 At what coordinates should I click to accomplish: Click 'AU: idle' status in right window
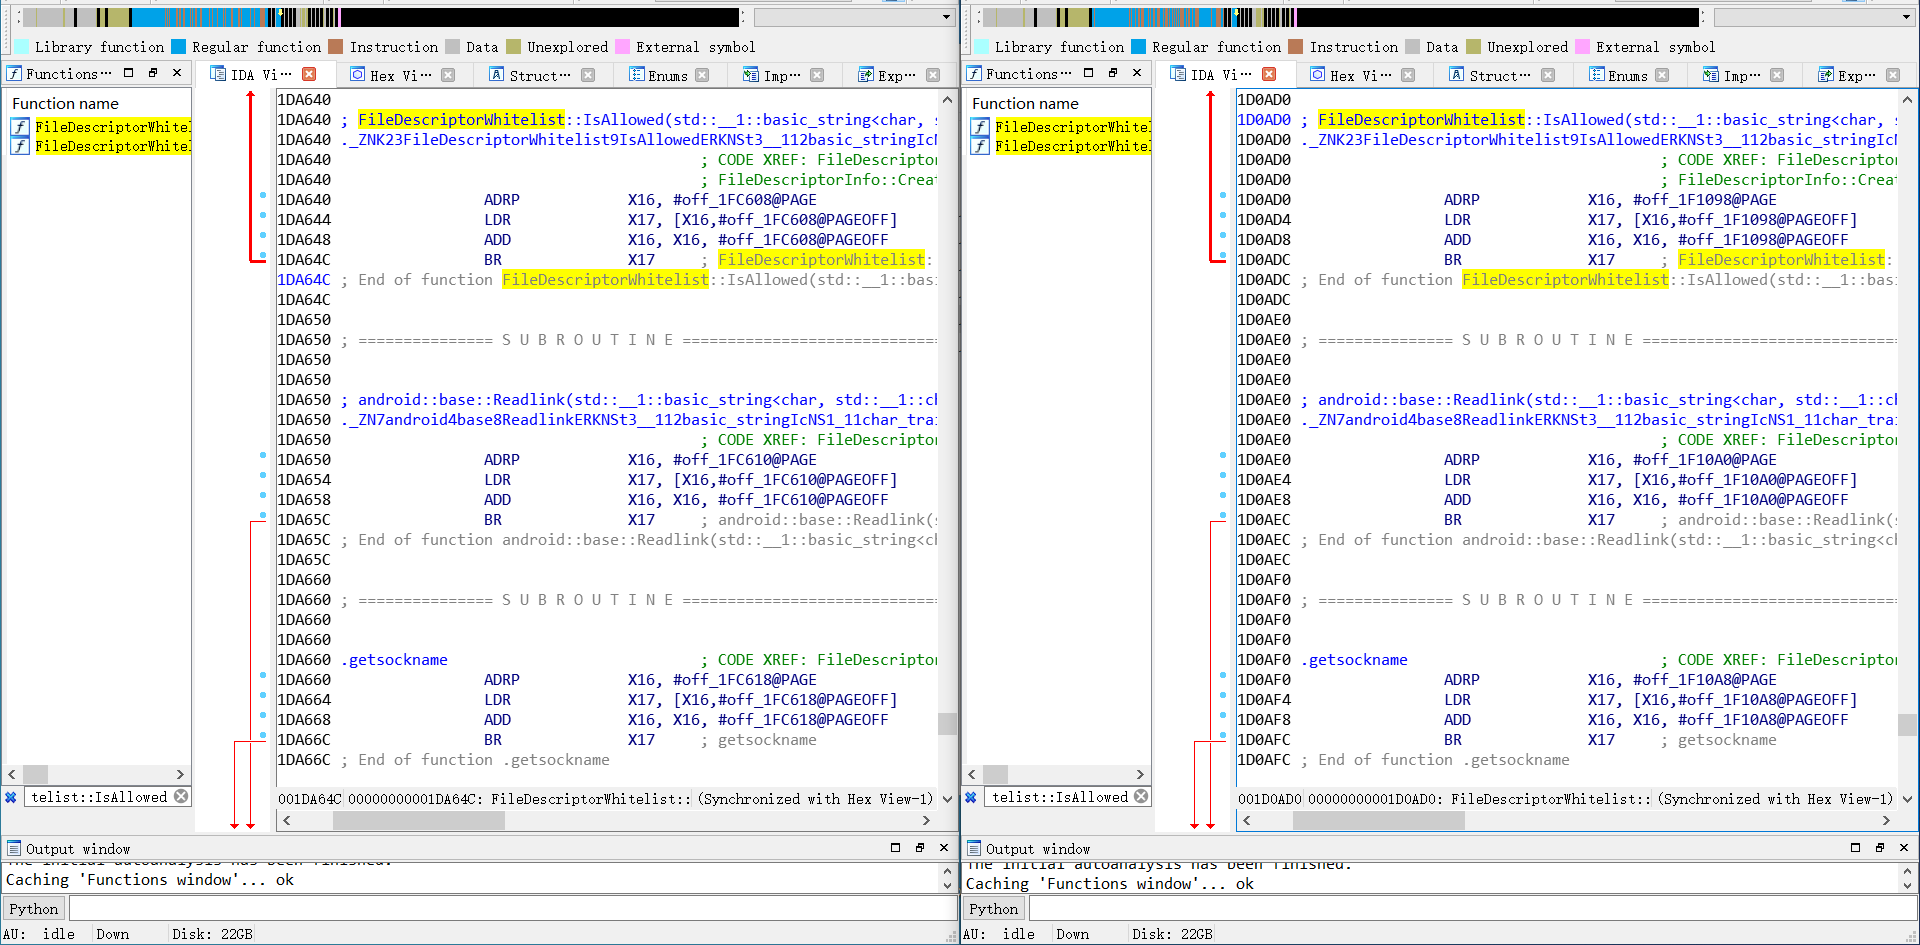pyautogui.click(x=998, y=934)
